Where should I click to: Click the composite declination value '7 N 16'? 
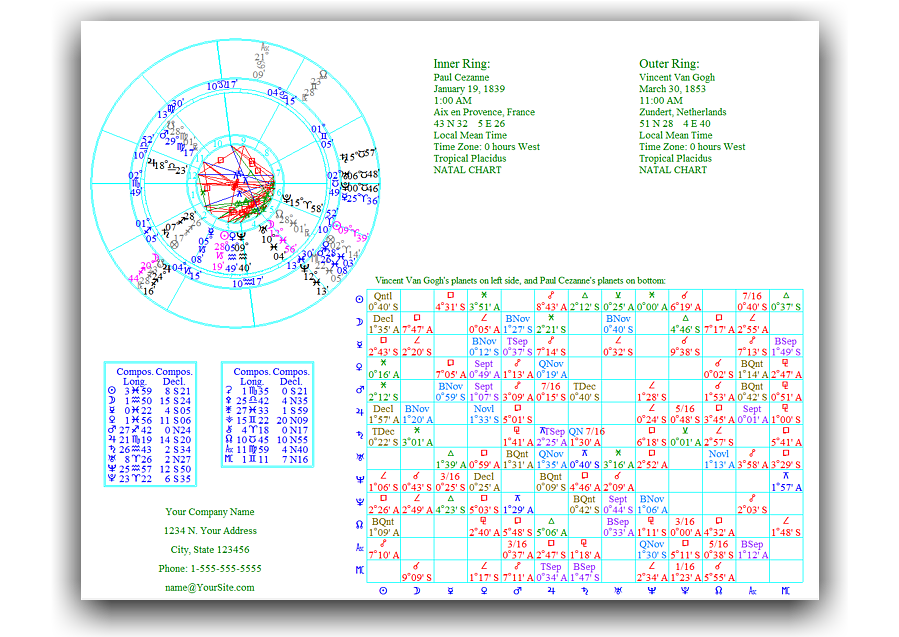pyautogui.click(x=295, y=460)
